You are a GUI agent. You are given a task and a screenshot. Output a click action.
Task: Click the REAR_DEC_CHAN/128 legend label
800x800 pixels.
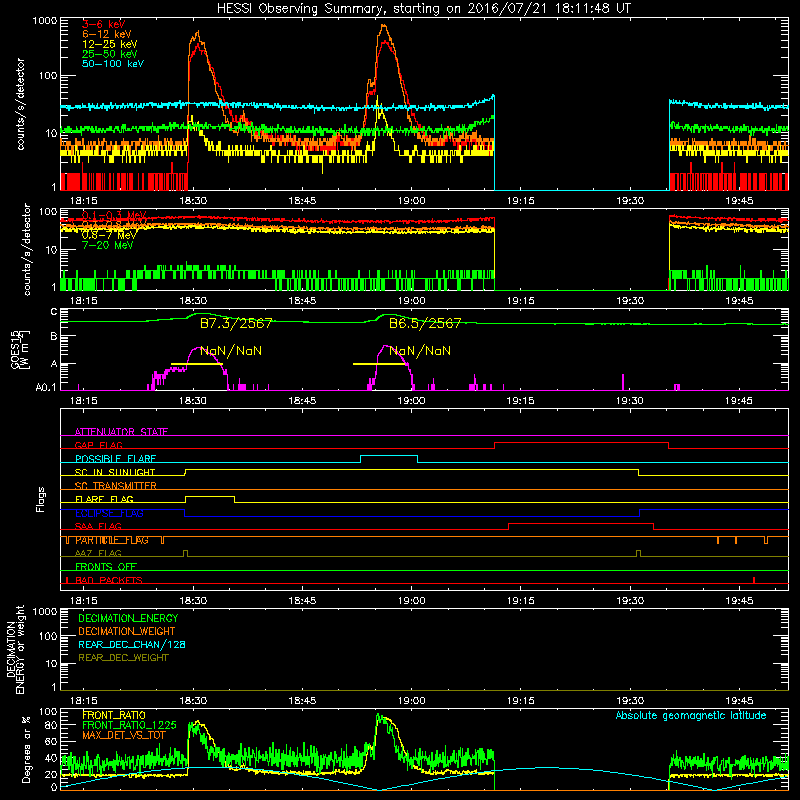tap(132, 644)
